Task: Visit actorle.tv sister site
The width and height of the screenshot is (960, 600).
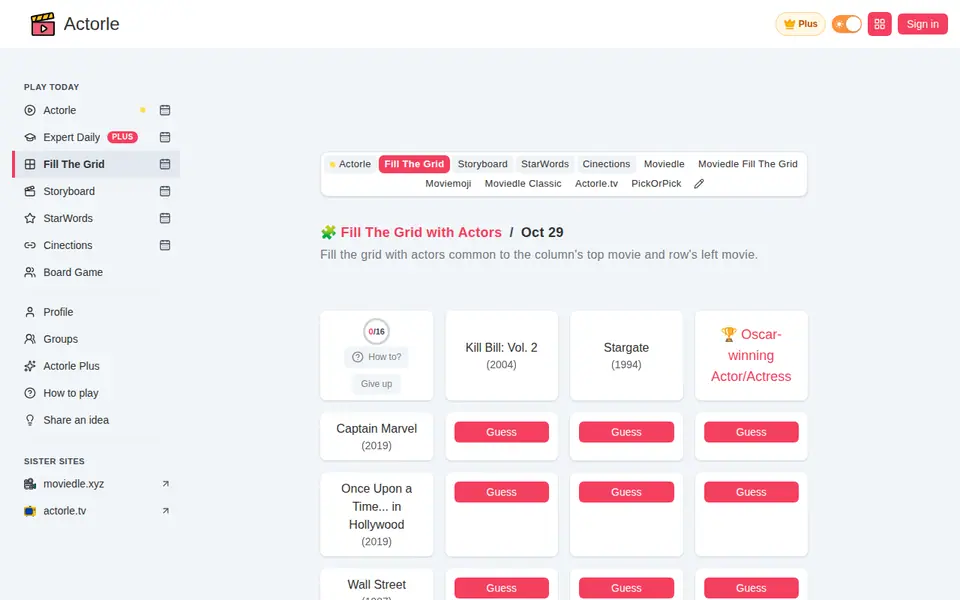Action: point(64,511)
